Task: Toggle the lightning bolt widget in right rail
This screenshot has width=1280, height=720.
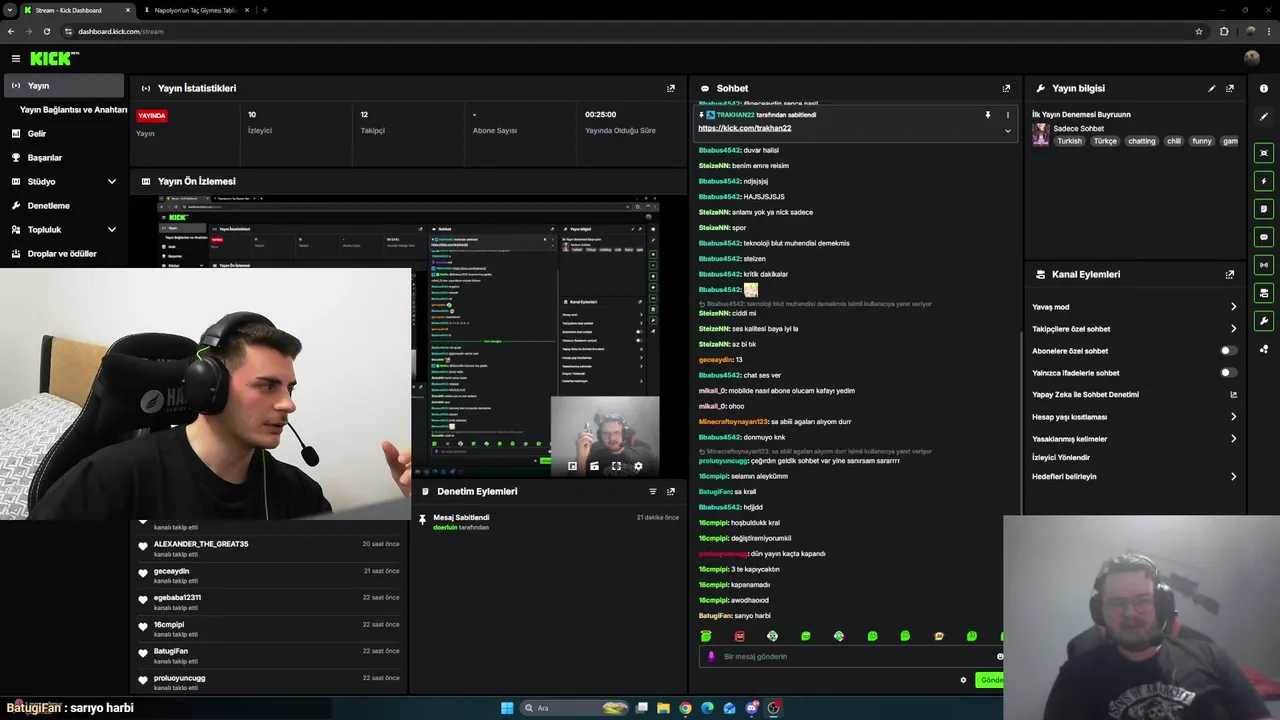Action: 1264,181
